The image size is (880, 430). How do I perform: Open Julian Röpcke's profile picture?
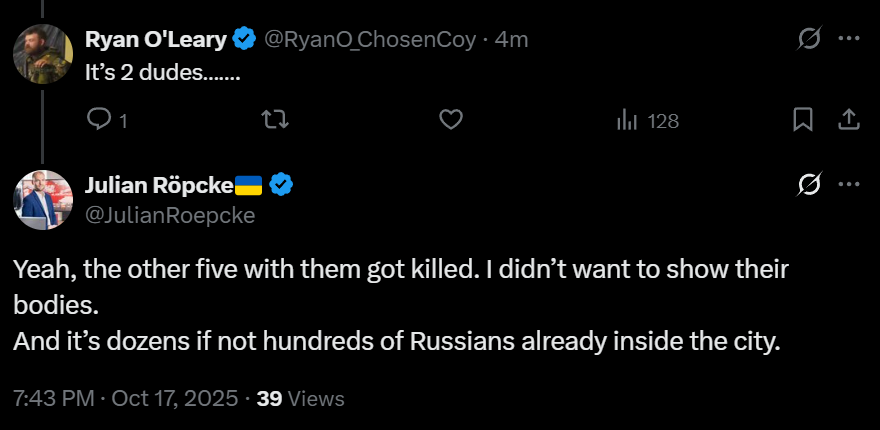pyautogui.click(x=43, y=198)
